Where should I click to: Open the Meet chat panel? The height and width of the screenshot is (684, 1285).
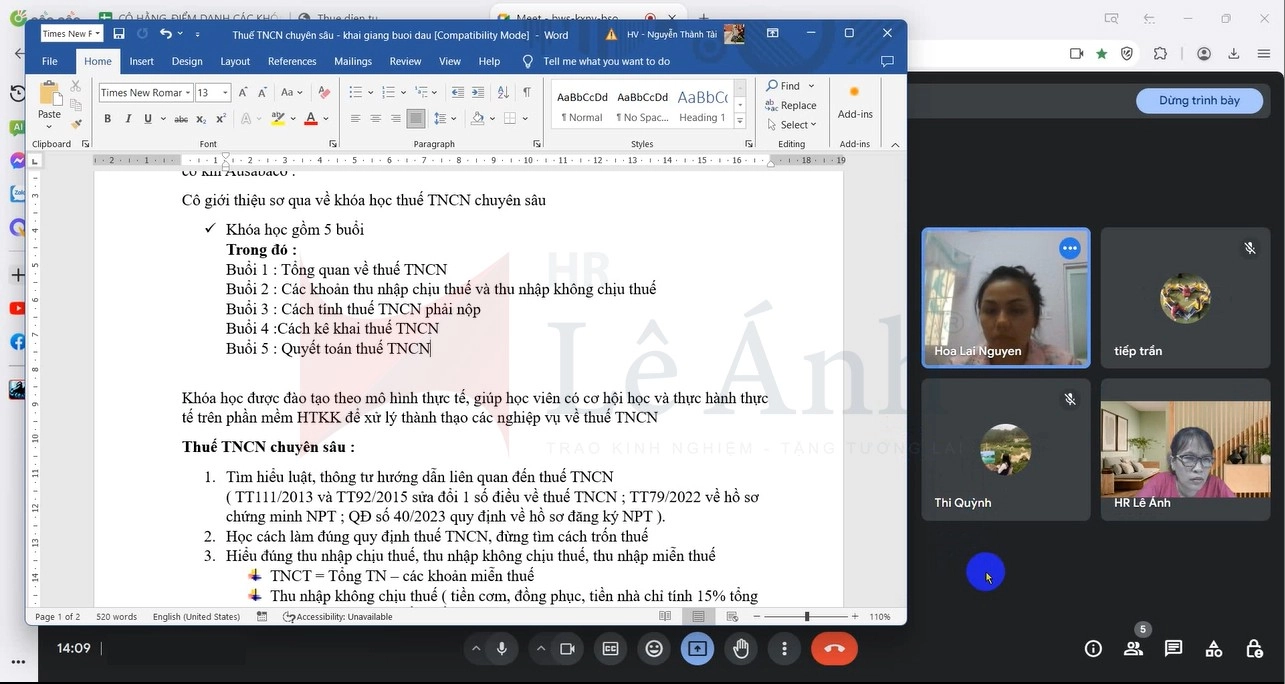coord(1173,648)
